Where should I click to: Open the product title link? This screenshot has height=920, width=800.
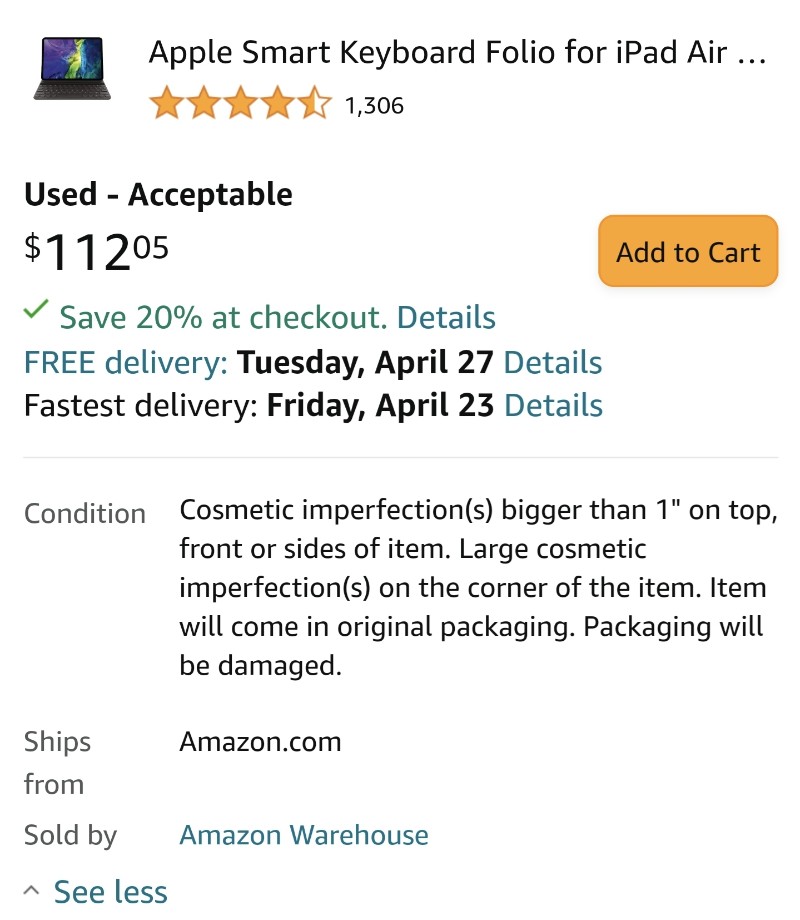pos(457,52)
